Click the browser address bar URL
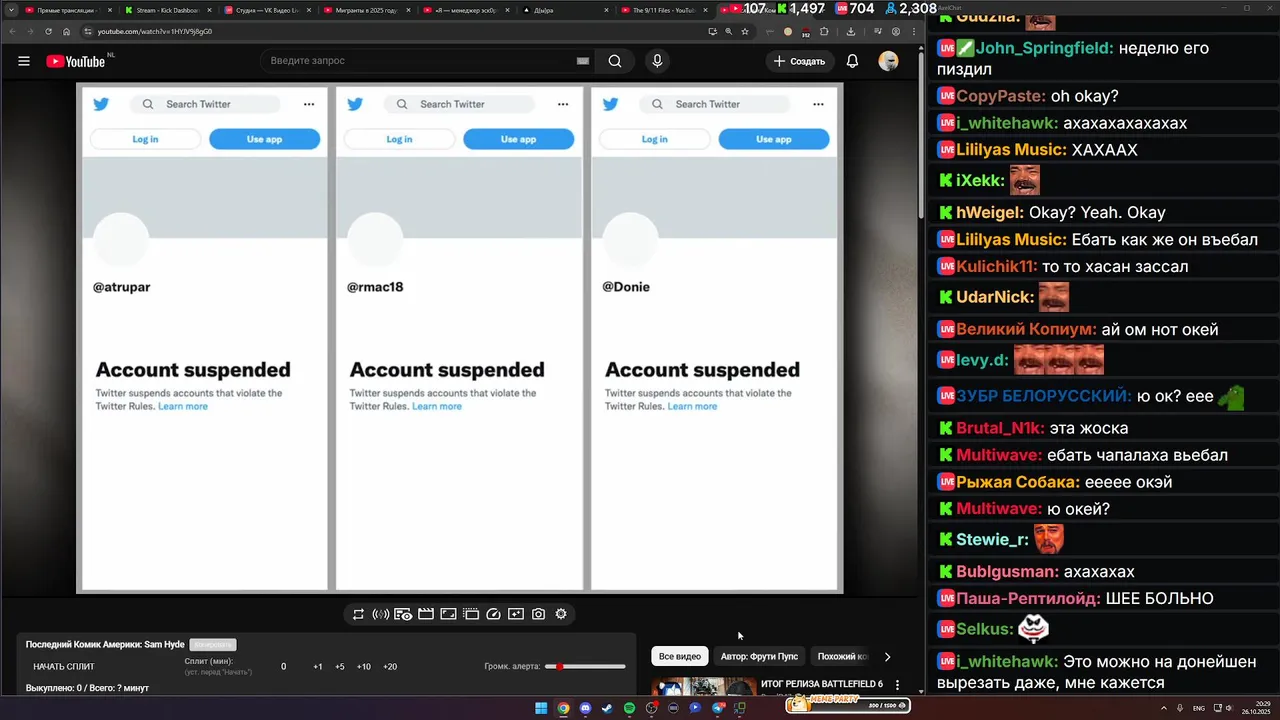The height and width of the screenshot is (720, 1280). tap(155, 31)
